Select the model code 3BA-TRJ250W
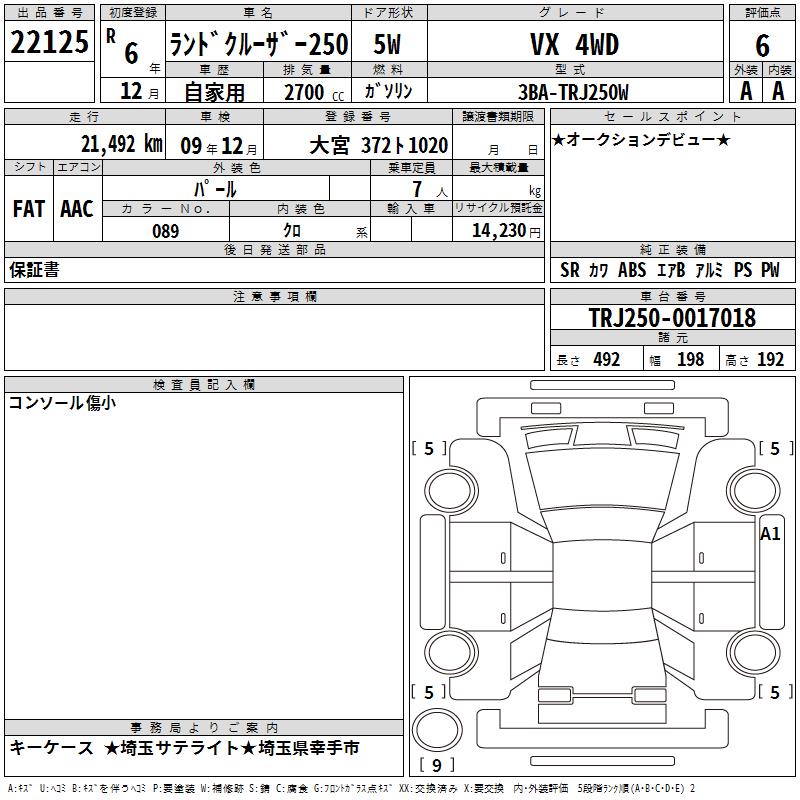The width and height of the screenshot is (800, 800). tap(573, 92)
